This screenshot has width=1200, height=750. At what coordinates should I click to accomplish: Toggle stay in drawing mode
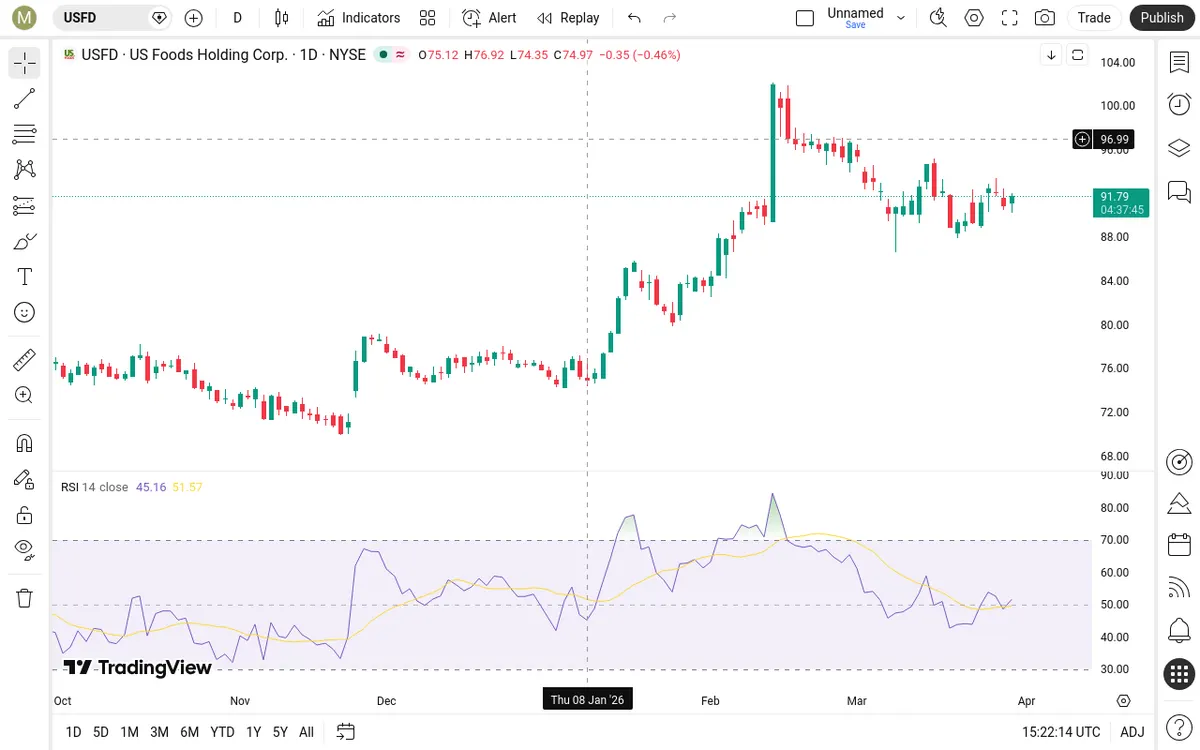pyautogui.click(x=25, y=479)
